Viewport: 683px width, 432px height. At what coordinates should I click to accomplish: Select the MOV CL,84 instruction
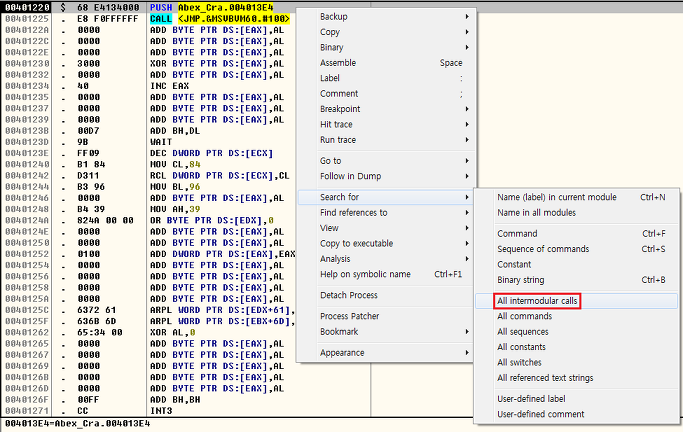[175, 164]
